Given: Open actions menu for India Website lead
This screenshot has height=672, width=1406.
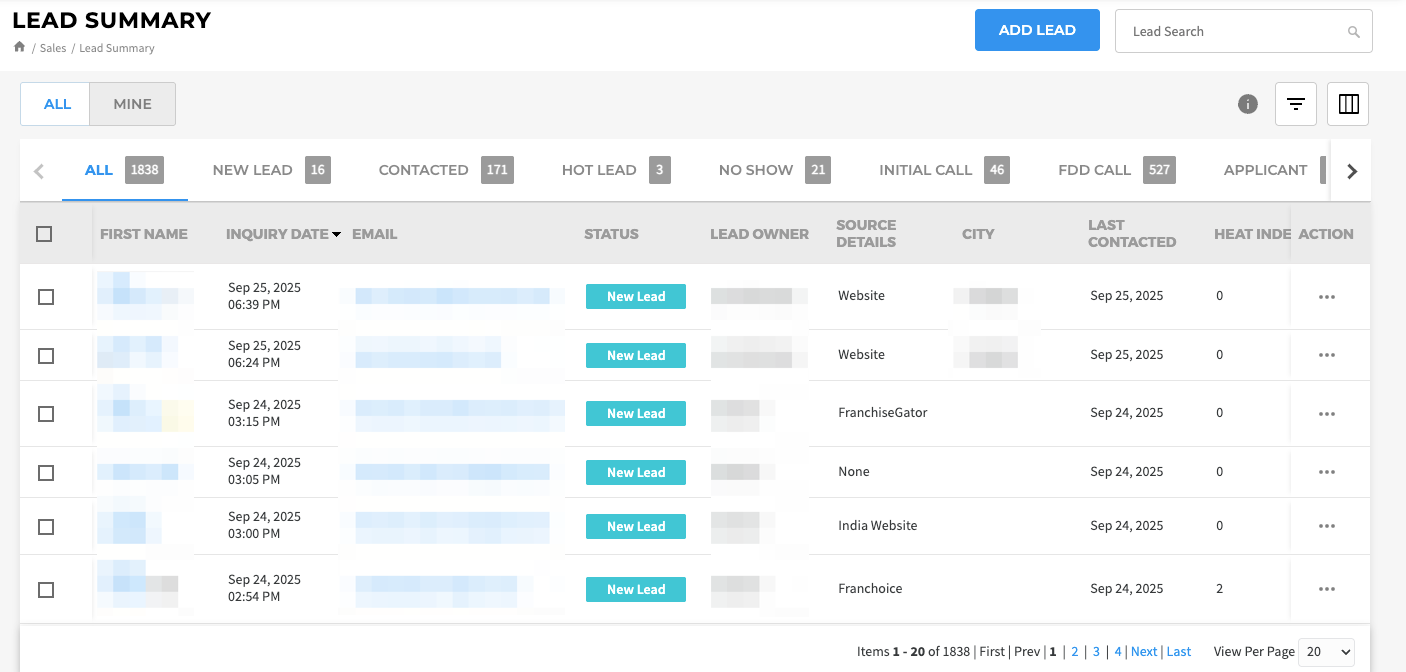Looking at the screenshot, I should pos(1327,526).
